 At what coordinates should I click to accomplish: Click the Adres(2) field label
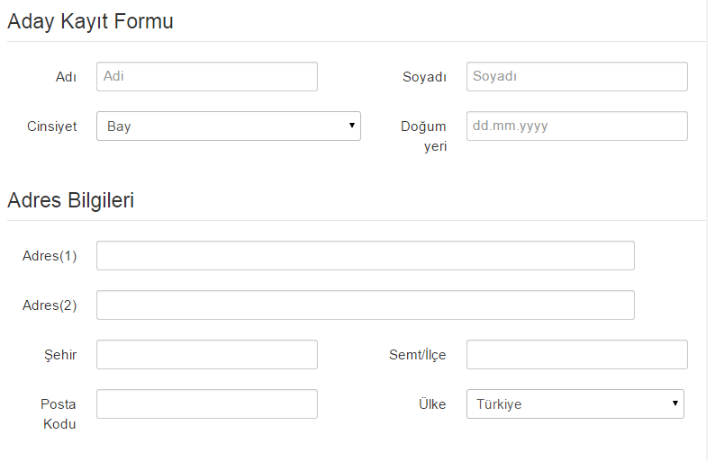click(50, 305)
